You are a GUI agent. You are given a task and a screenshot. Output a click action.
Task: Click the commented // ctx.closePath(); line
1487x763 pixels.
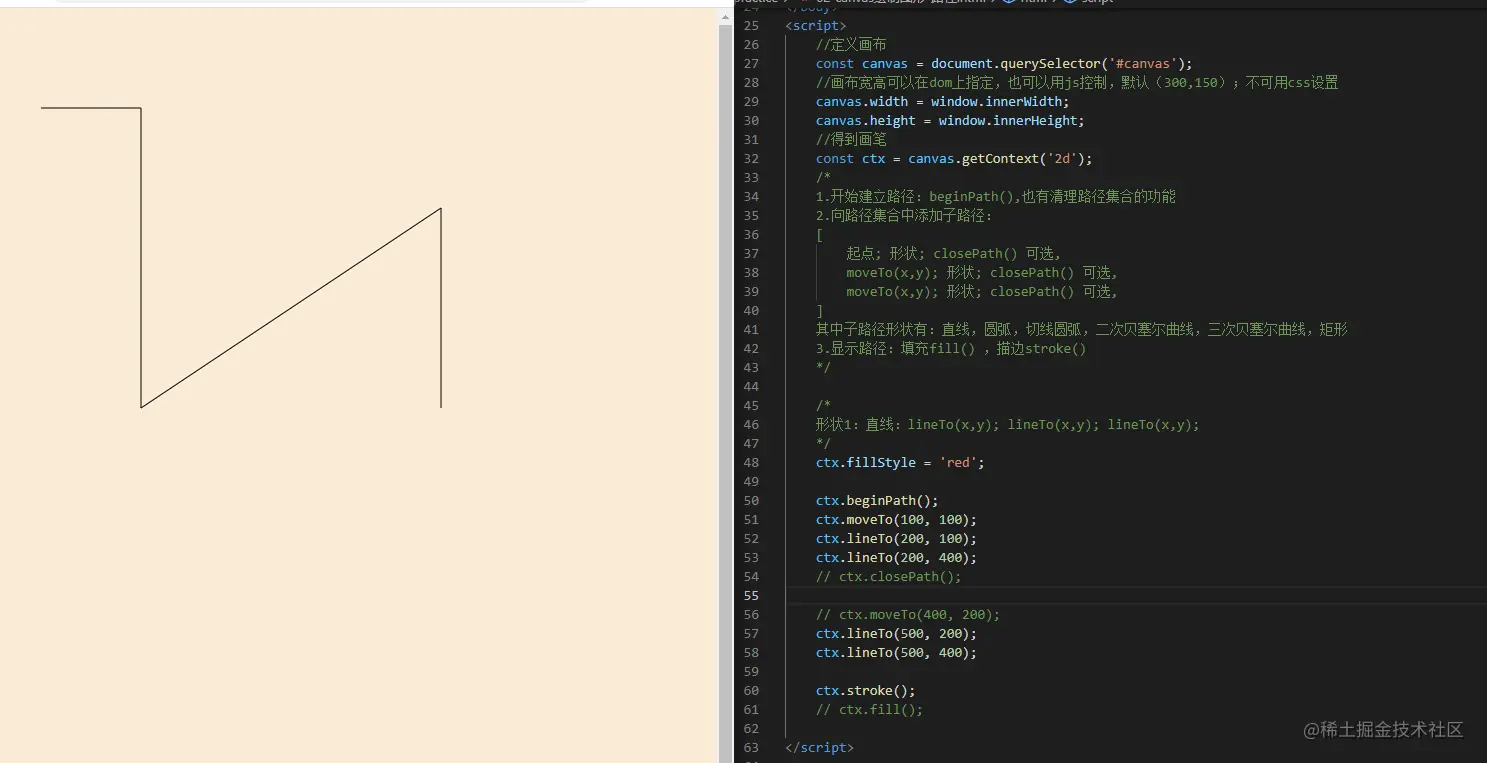pyautogui.click(x=888, y=576)
